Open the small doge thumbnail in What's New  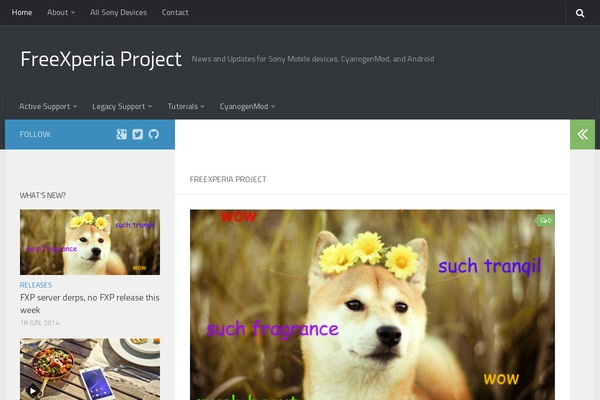90,242
